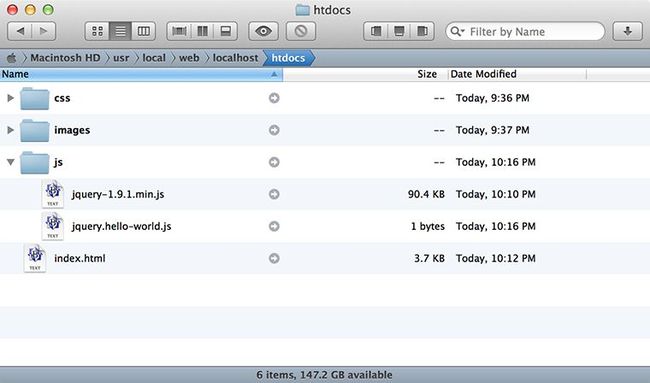Sort by Name column header

click(141, 74)
